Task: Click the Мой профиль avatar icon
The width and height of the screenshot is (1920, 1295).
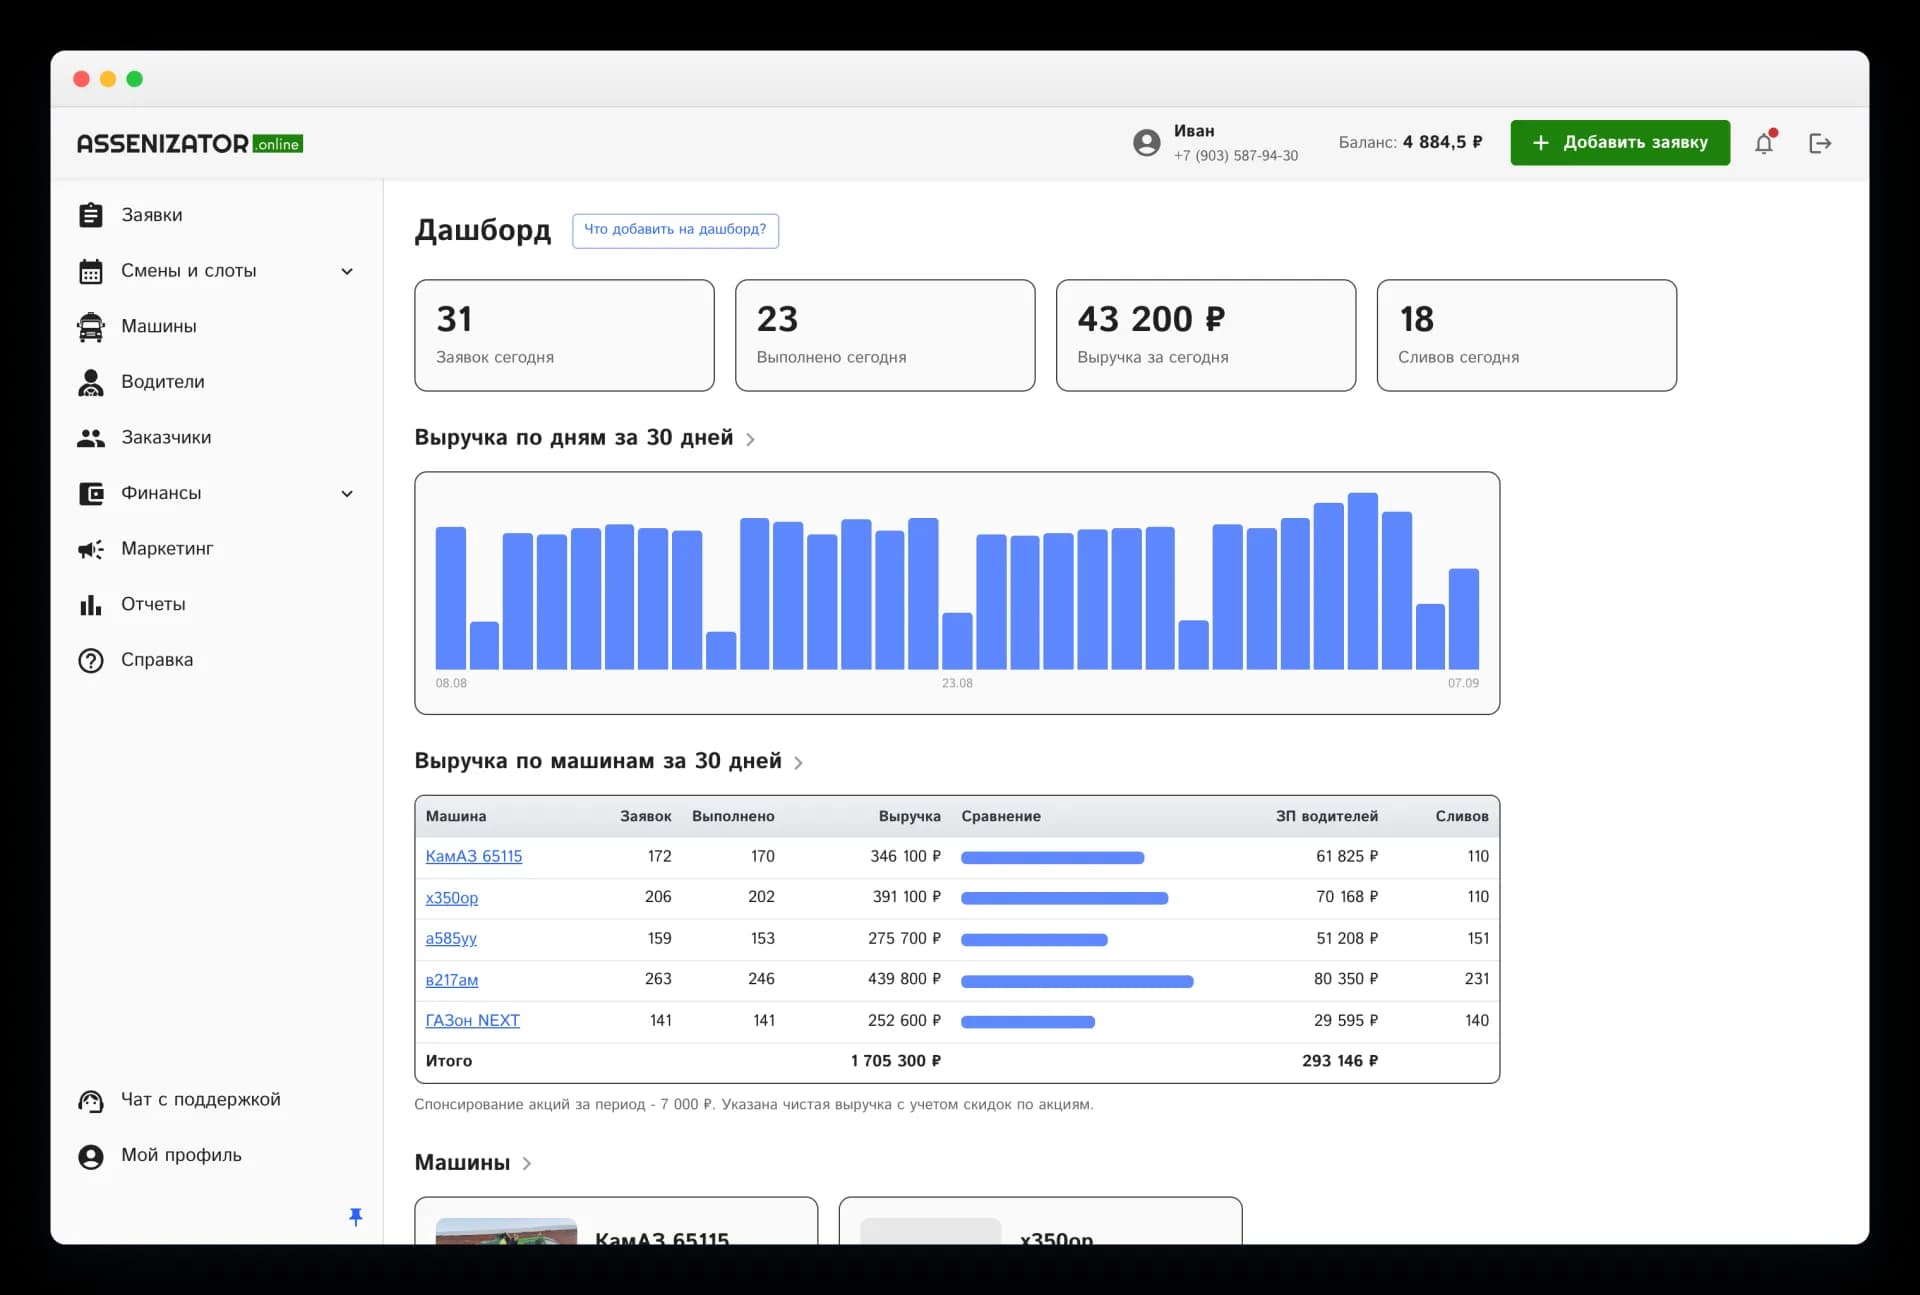Action: tap(91, 1157)
